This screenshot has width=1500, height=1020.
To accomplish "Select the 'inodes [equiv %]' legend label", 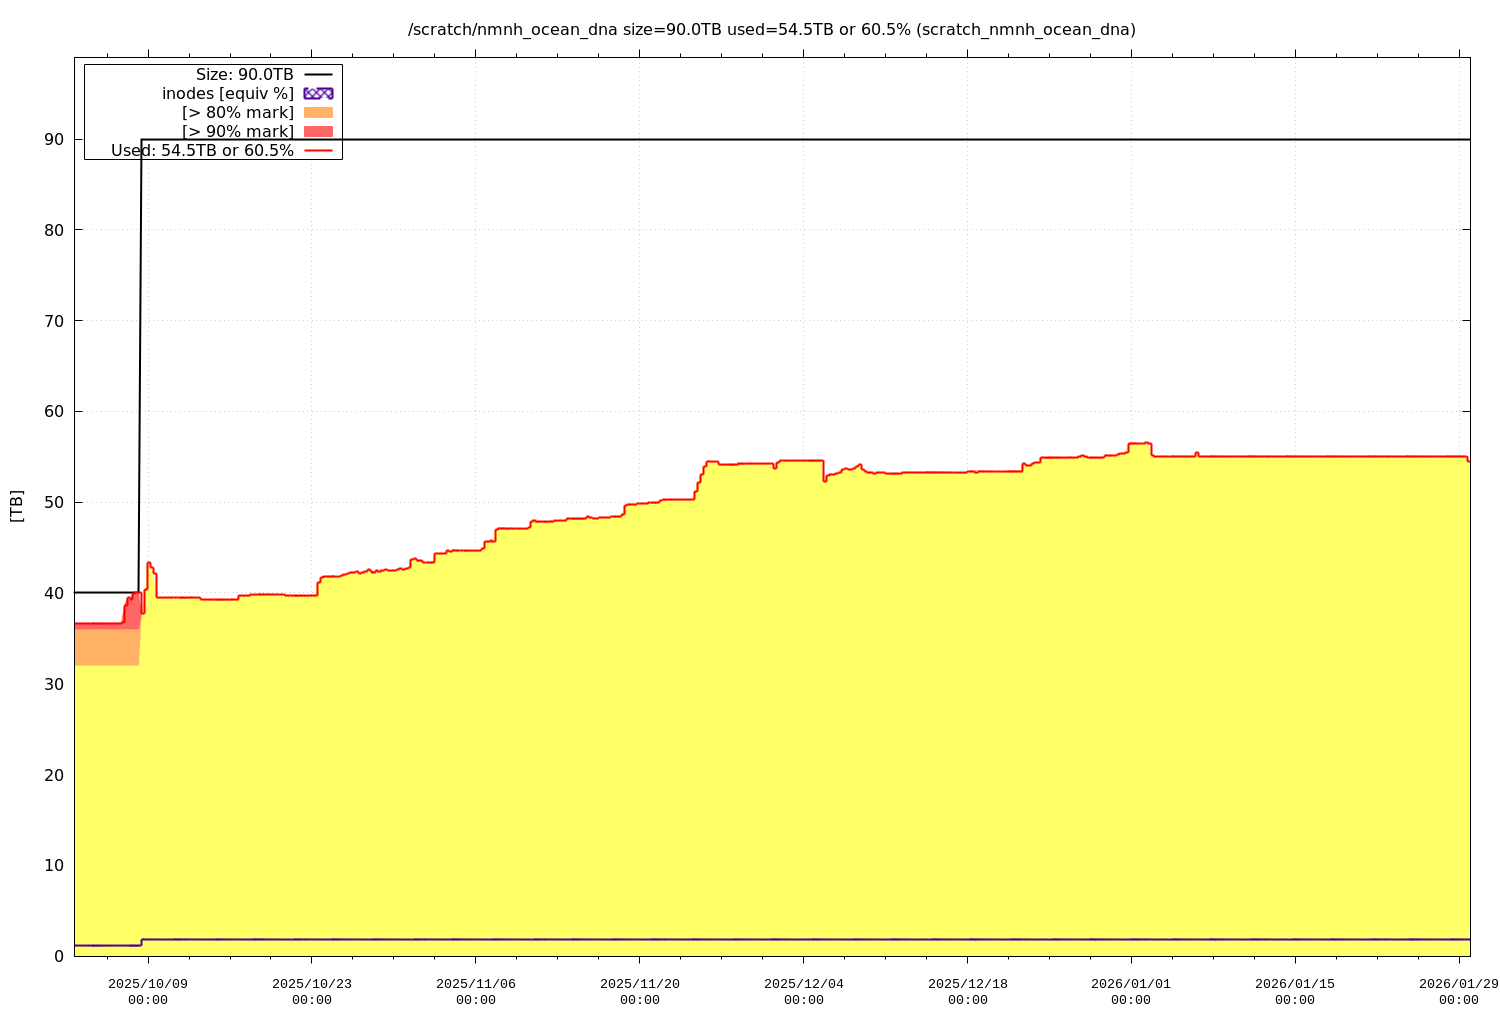I will (x=228, y=93).
